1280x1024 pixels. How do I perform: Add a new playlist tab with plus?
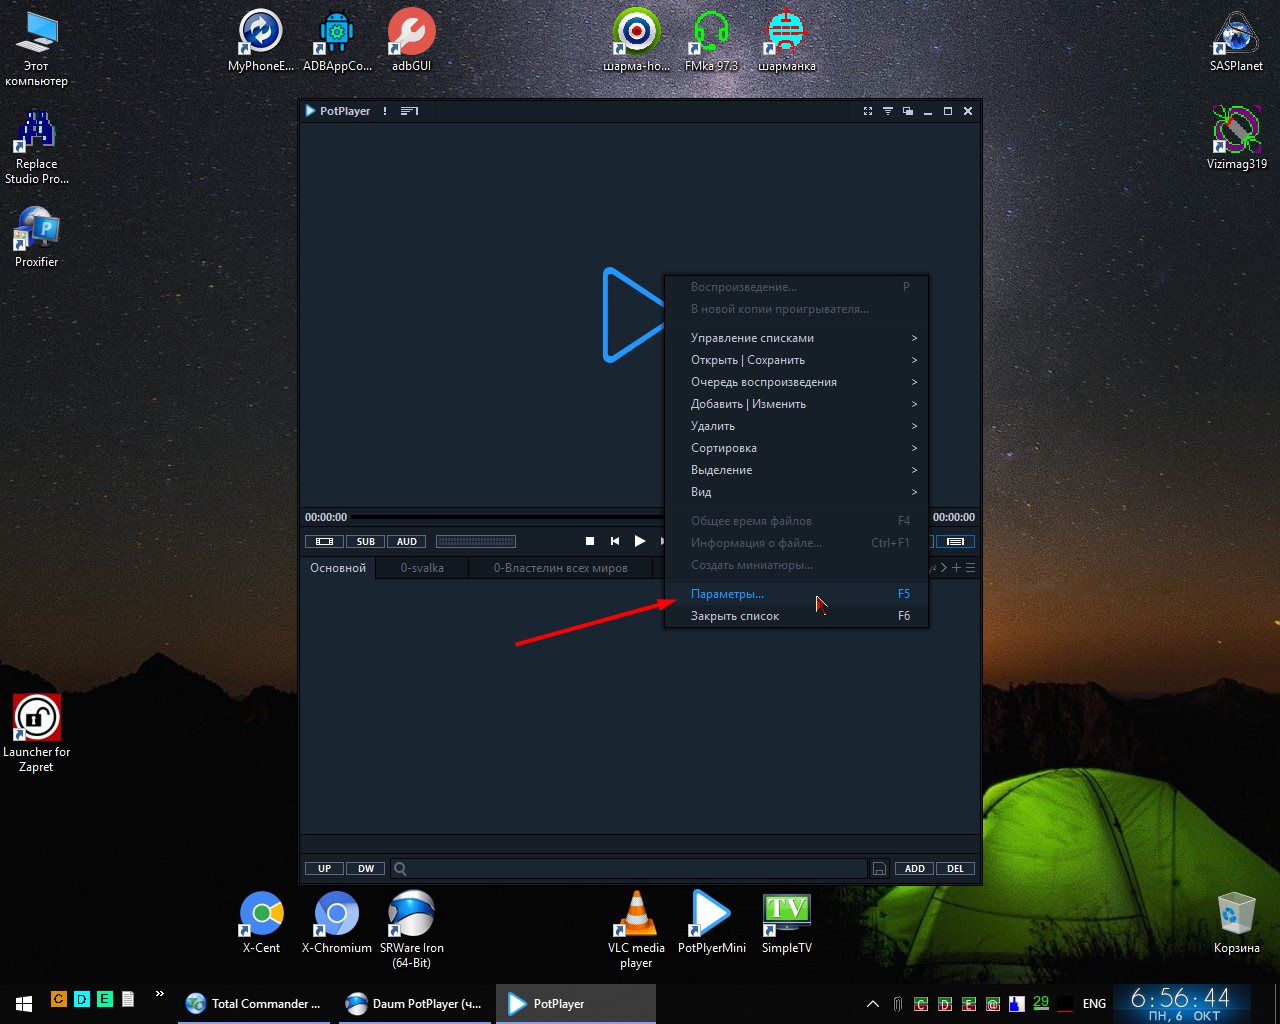point(956,568)
